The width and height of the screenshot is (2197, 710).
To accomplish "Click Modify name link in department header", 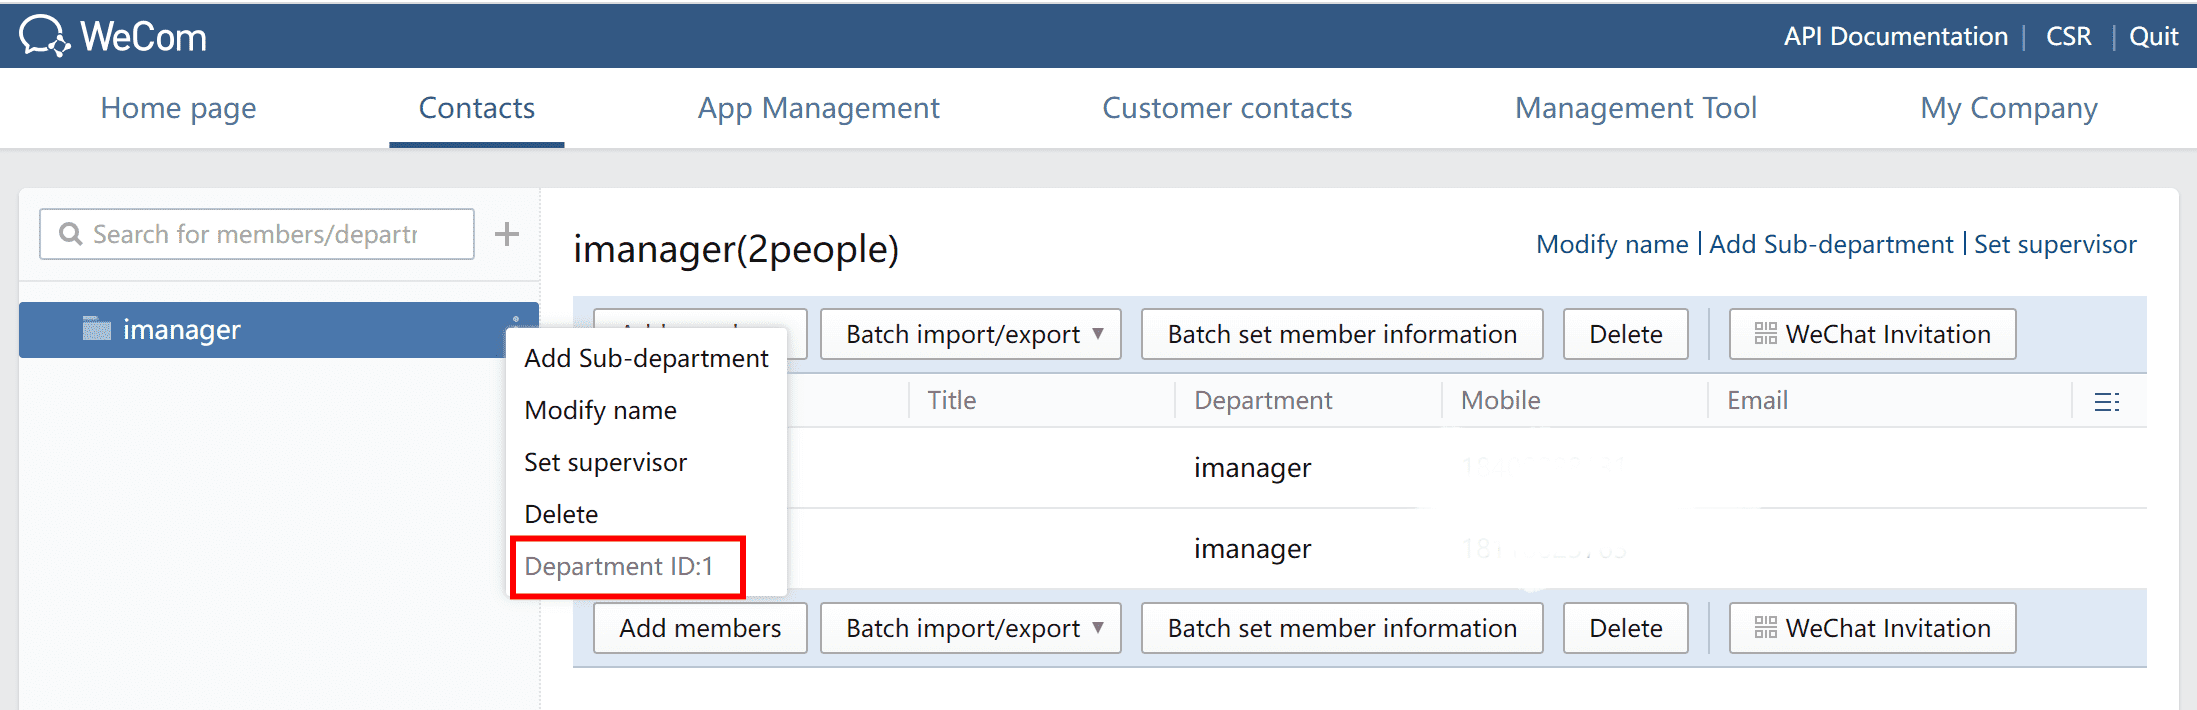I will 1611,244.
